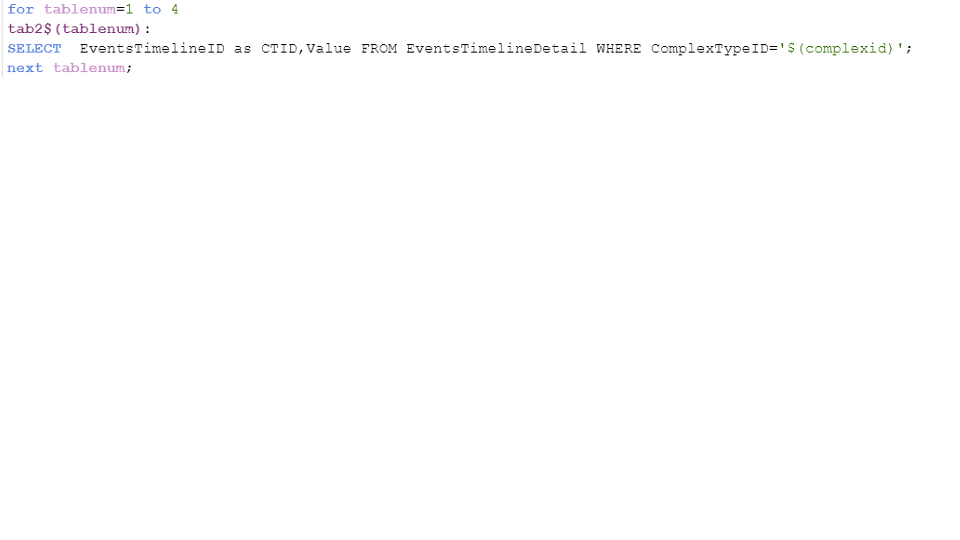Click the 'CTID' alias name

coord(279,48)
